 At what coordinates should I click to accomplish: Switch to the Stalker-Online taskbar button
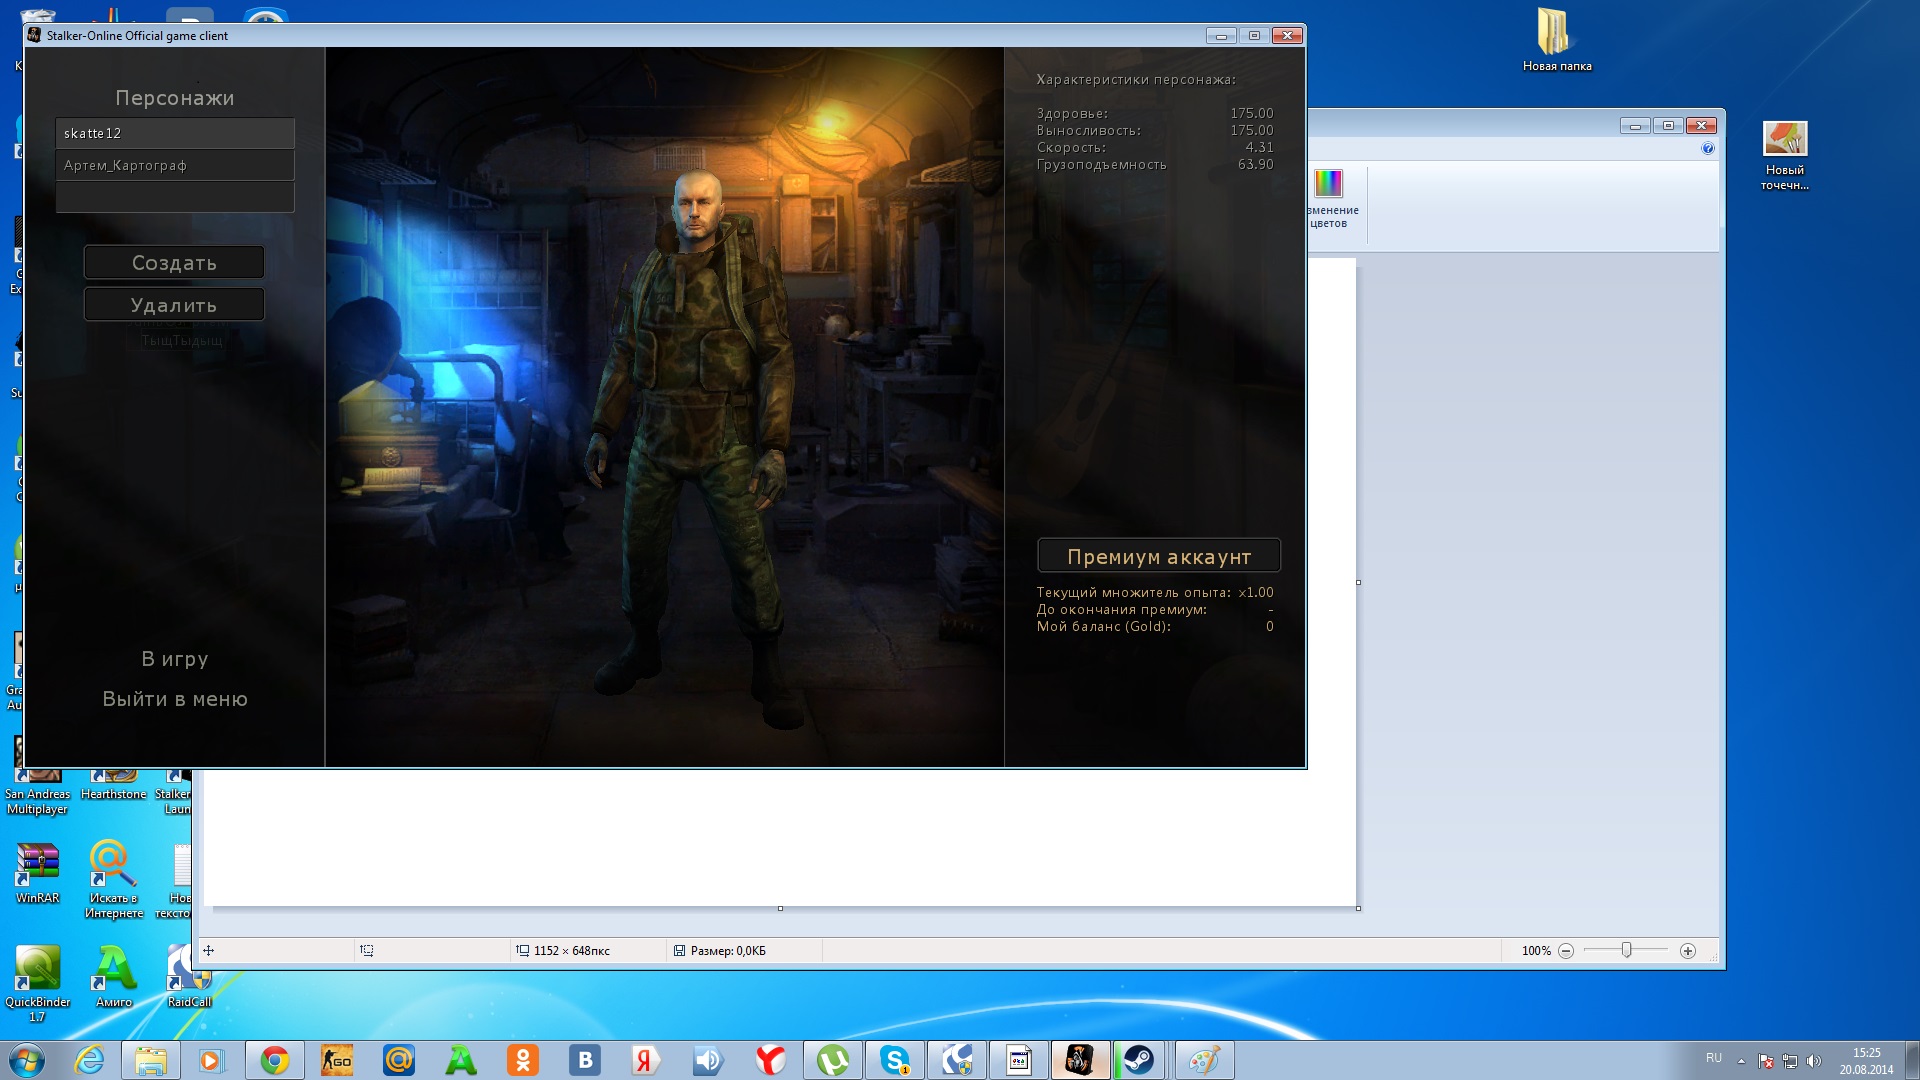tap(1080, 1060)
